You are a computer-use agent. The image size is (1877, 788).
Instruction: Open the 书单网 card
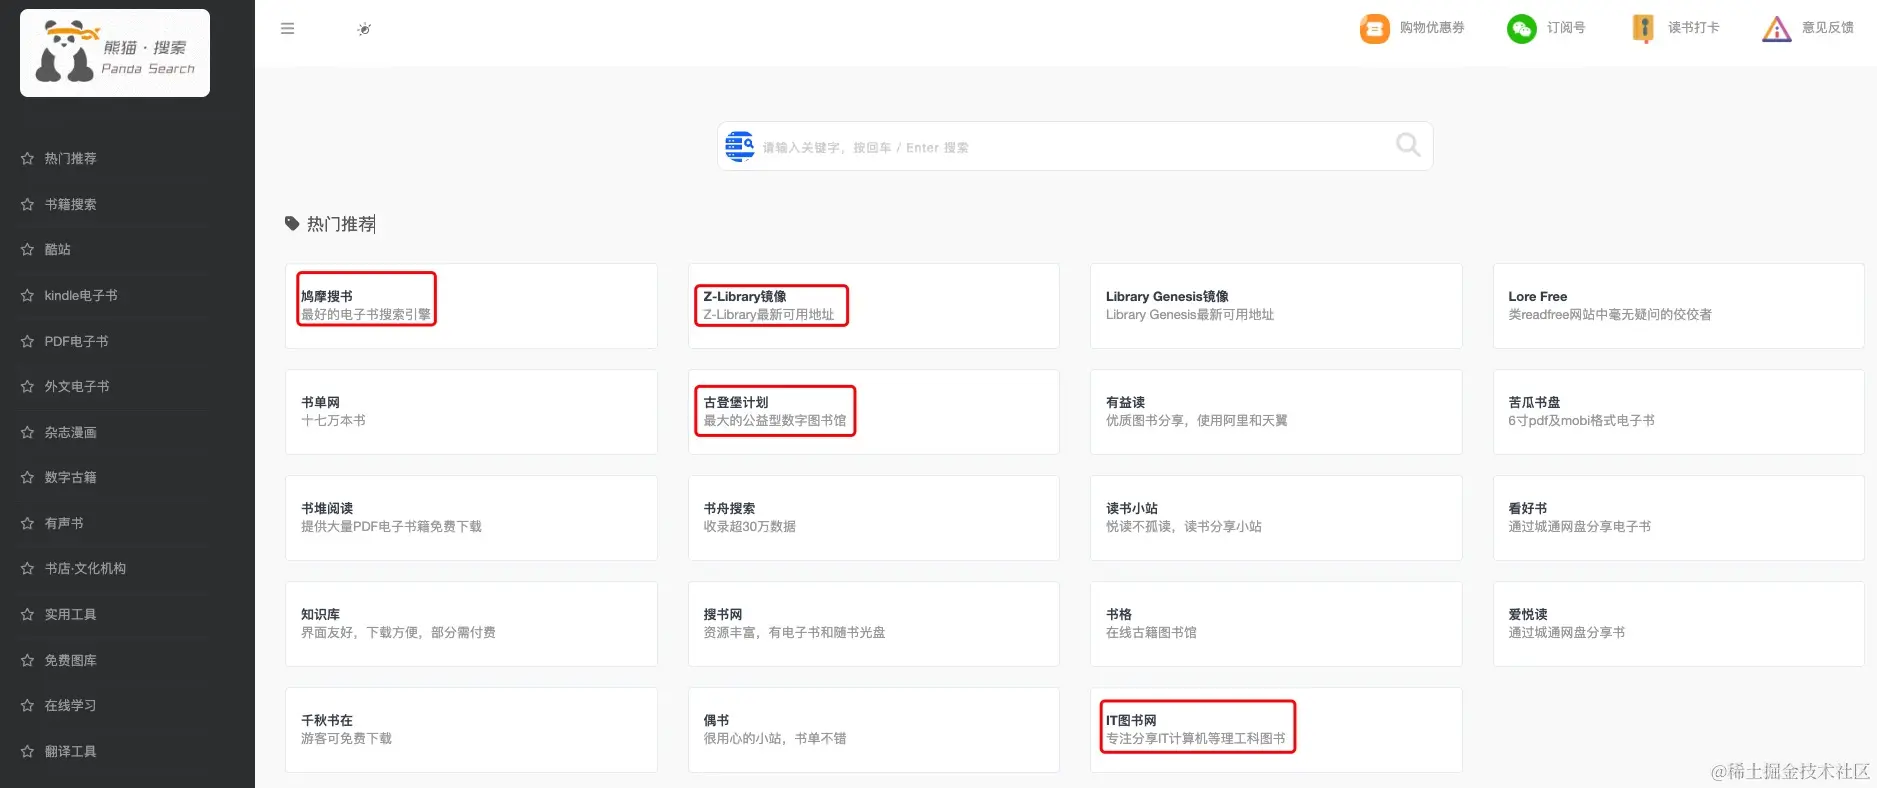[471, 412]
